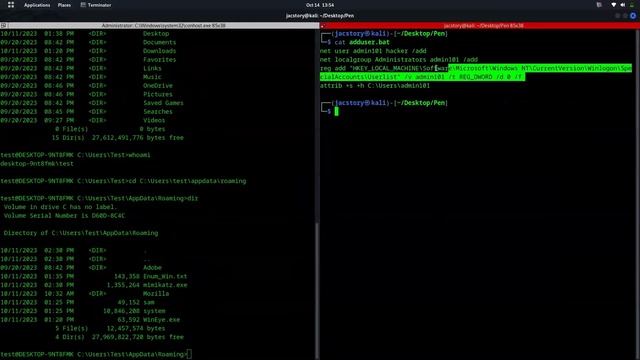Click 'desktop-9nt8fmk\test' whoami output
The height and width of the screenshot is (360, 640).
coord(37,164)
